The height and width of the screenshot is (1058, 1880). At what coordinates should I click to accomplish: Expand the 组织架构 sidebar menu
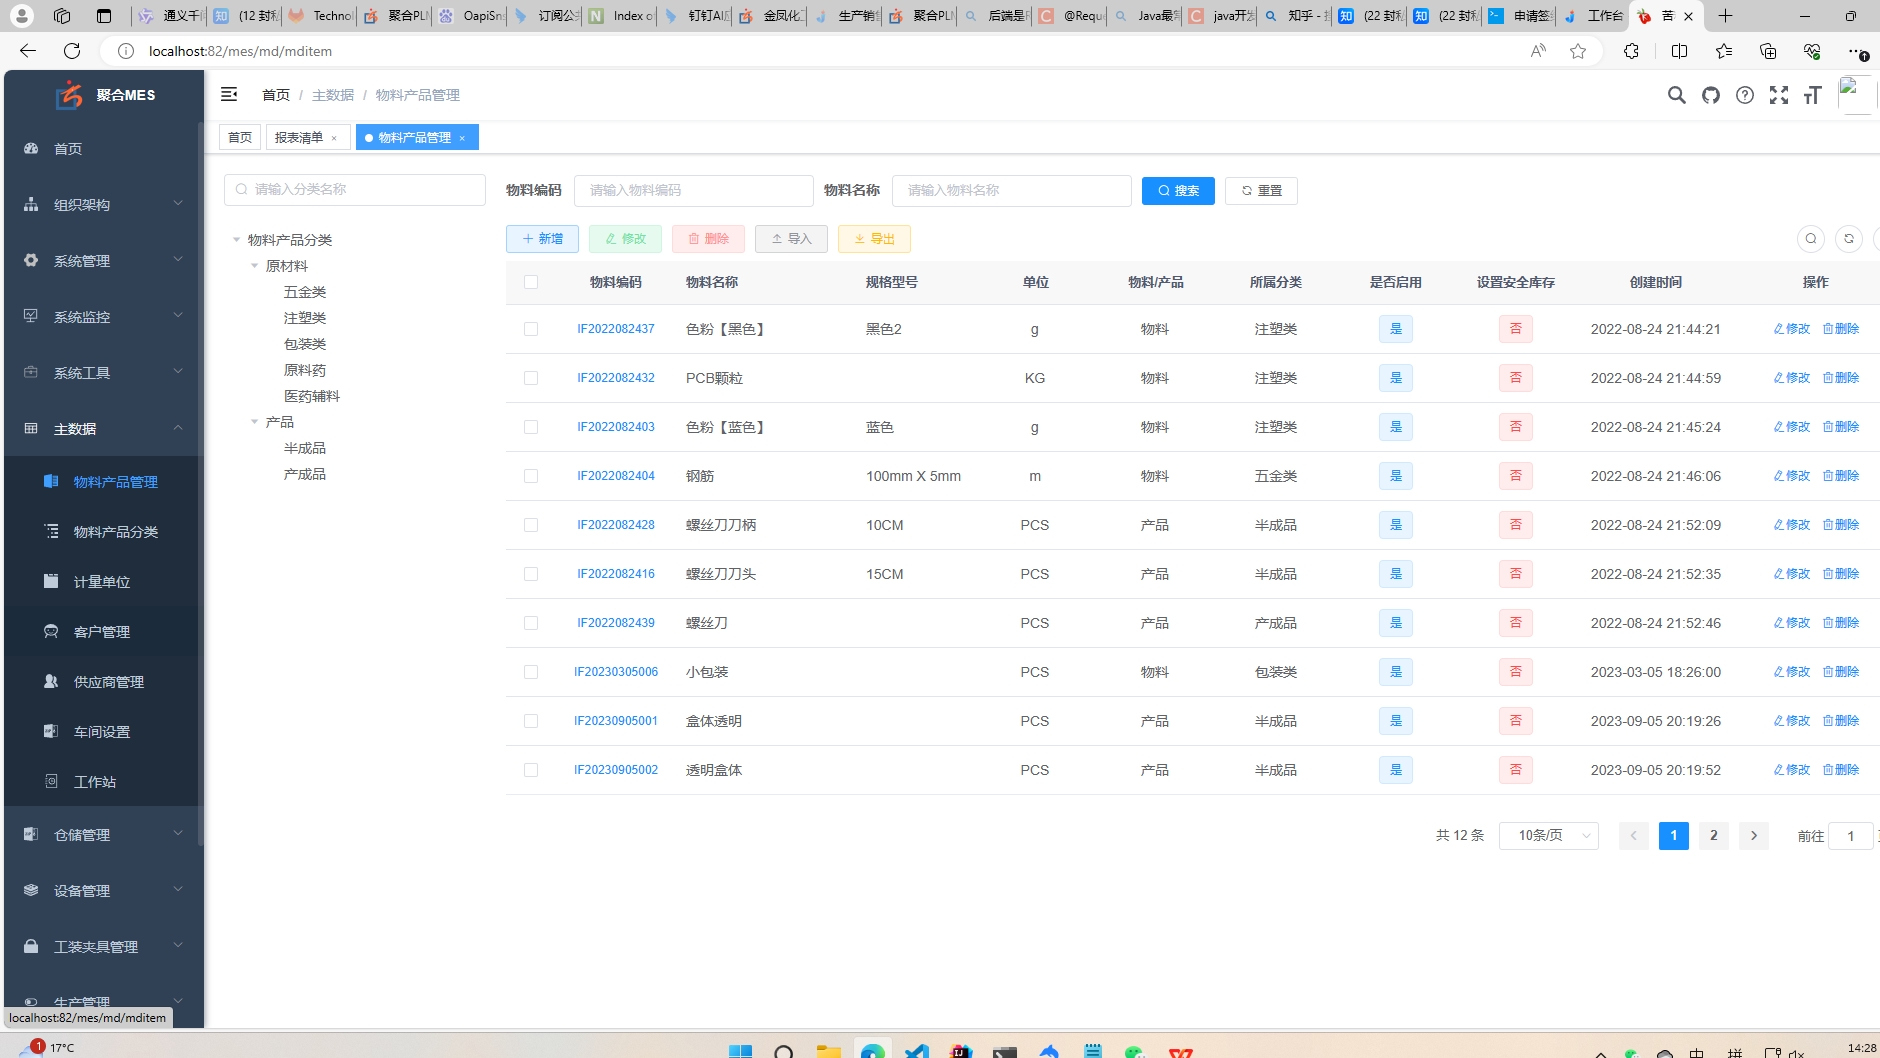click(x=104, y=205)
